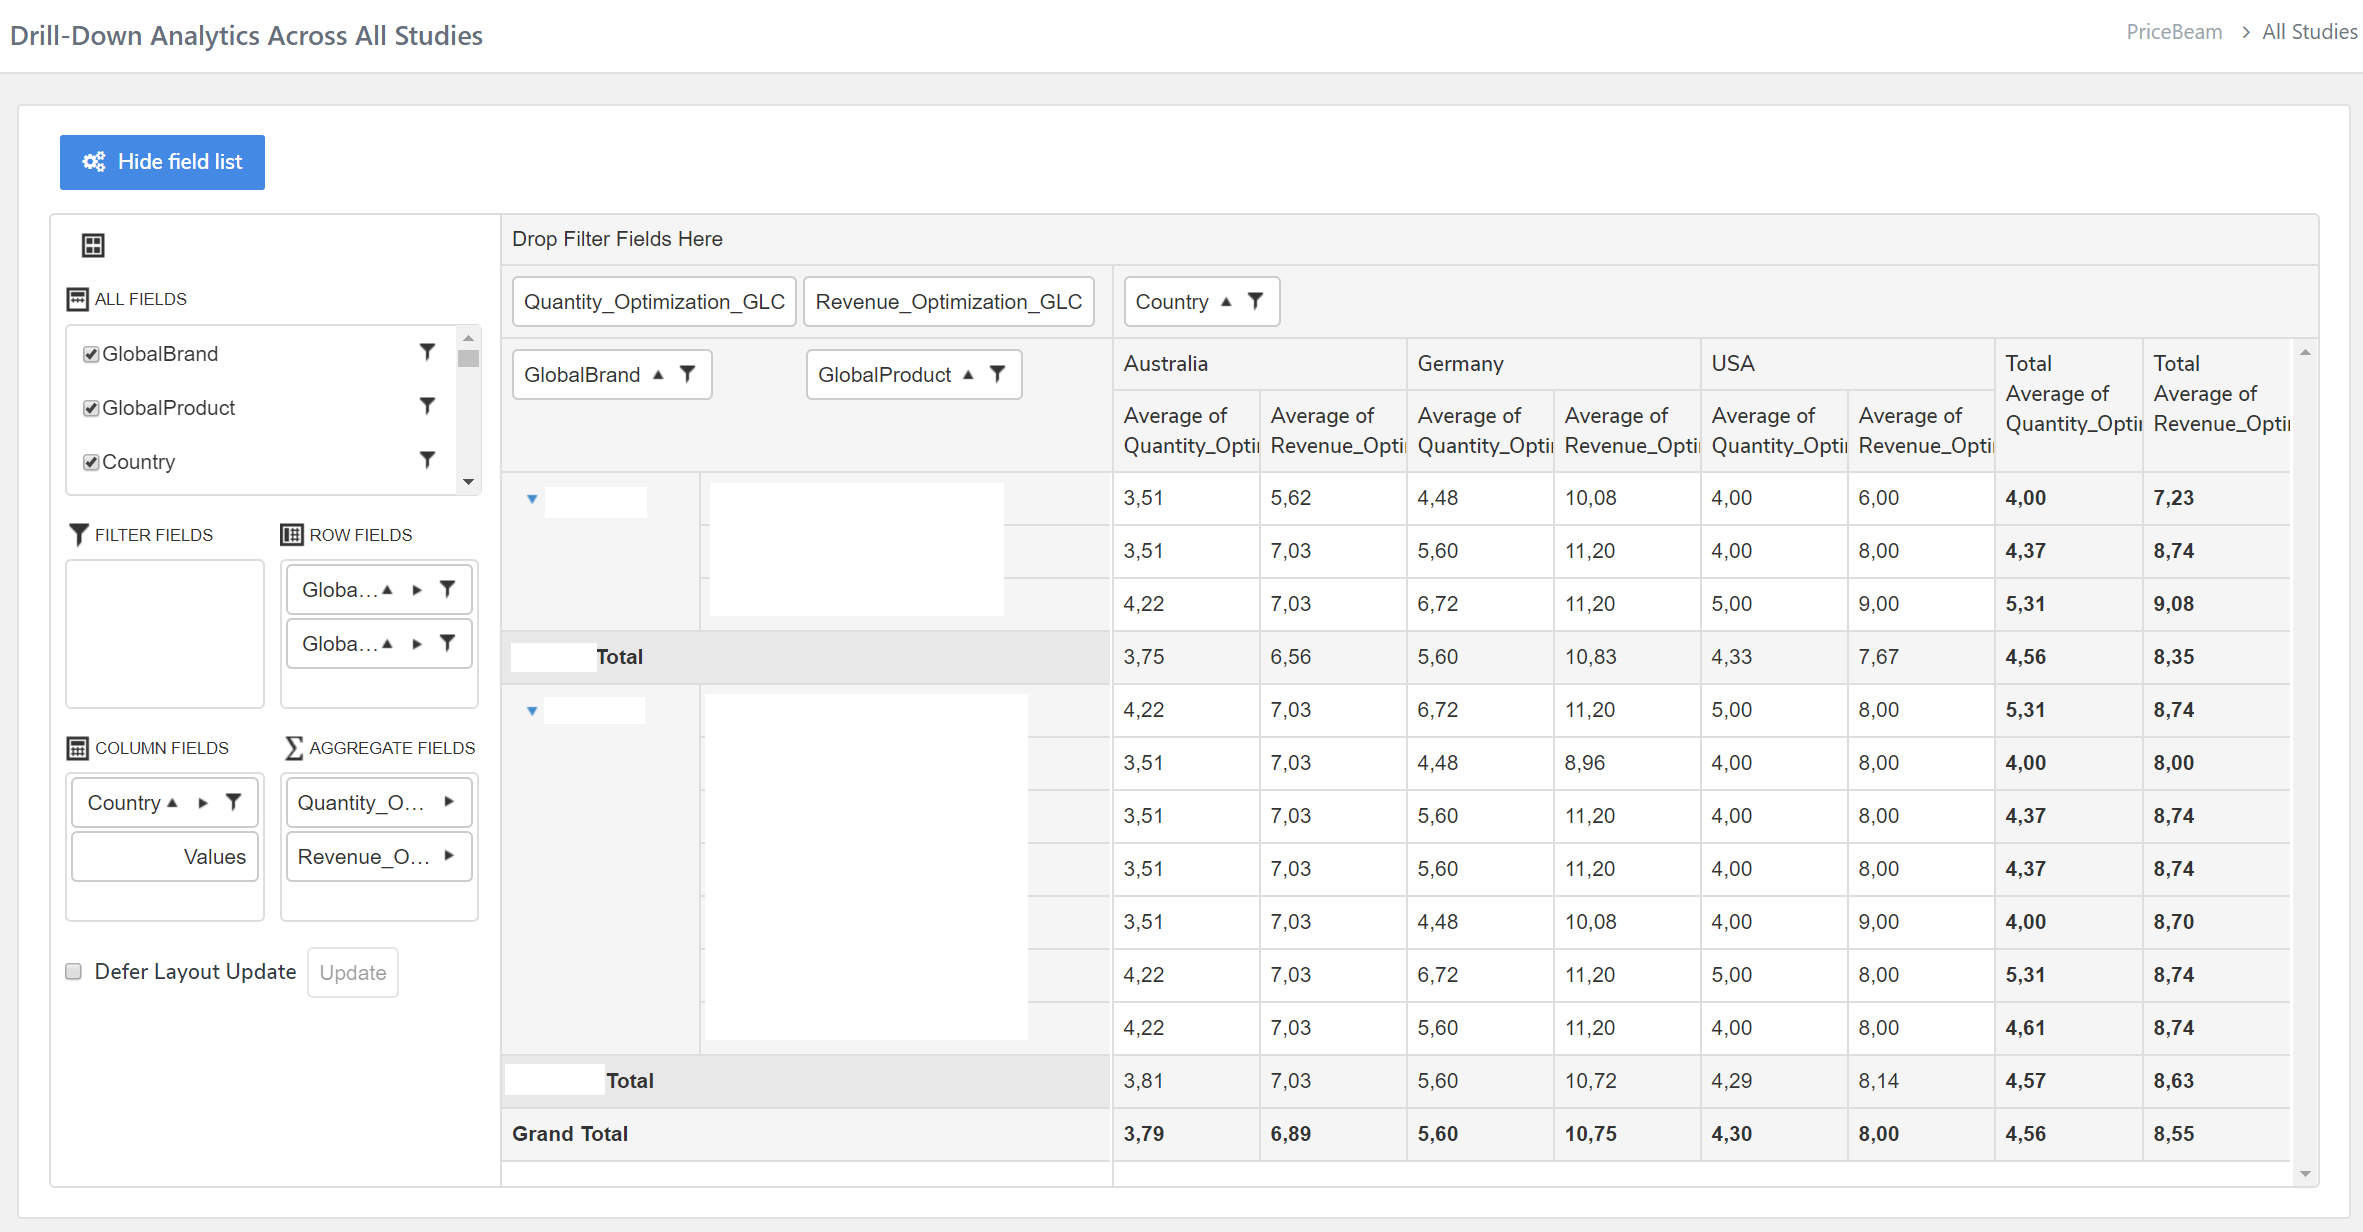The height and width of the screenshot is (1232, 2363).
Task: Click the up arrow of the All Fields scrollbar
Action: [x=468, y=338]
